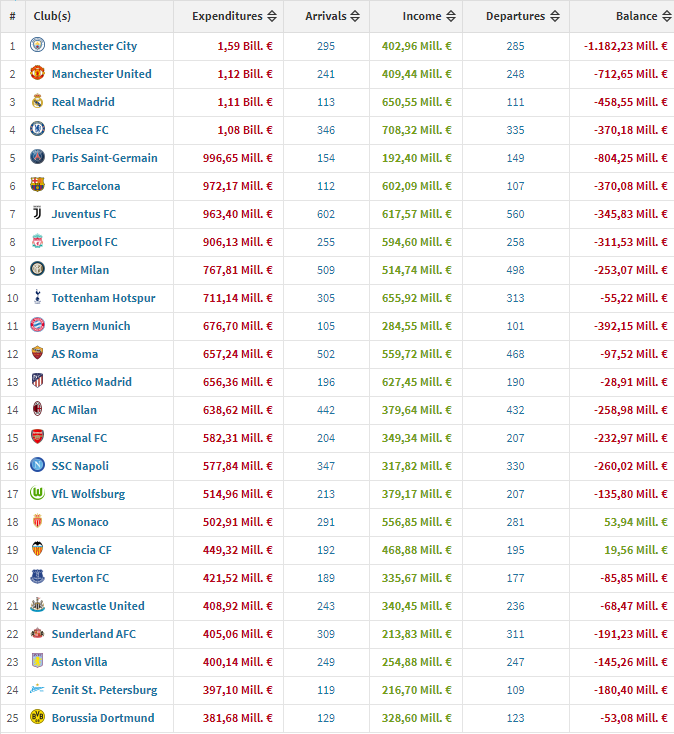Viewport: 674px width, 734px height.
Task: Open the Tottenham Hotspur club link
Action: click(x=103, y=298)
